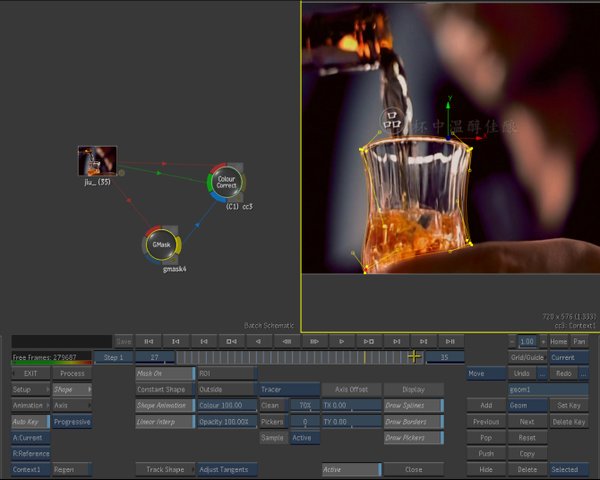Disable the Draw Splines option
The height and width of the screenshot is (480, 600).
[x=413, y=405]
